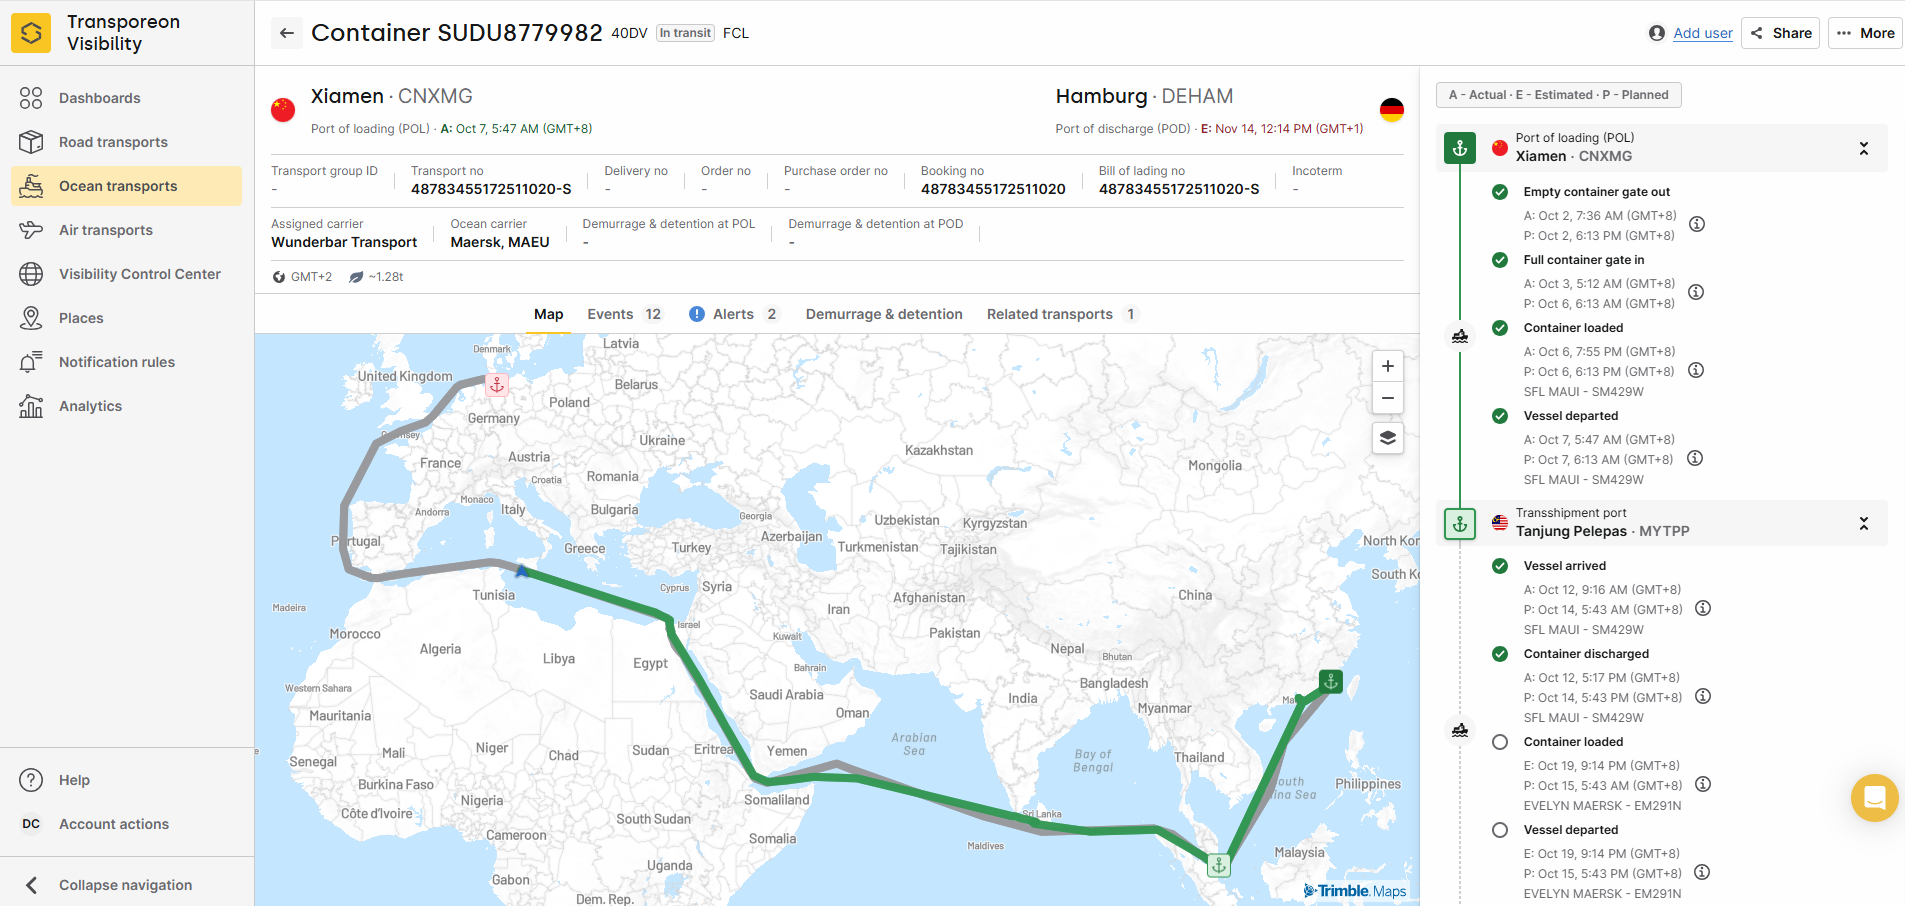Navigate to Places
This screenshot has width=1905, height=906.
pos(127,318)
